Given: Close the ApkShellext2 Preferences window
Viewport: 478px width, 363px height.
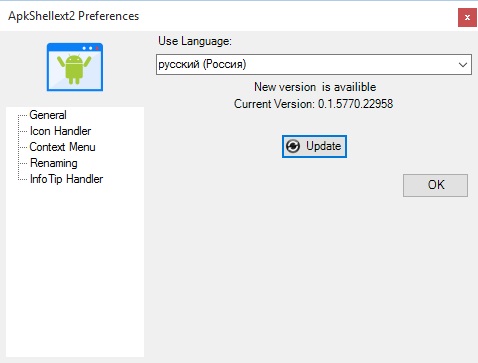Looking at the screenshot, I should 467,18.
